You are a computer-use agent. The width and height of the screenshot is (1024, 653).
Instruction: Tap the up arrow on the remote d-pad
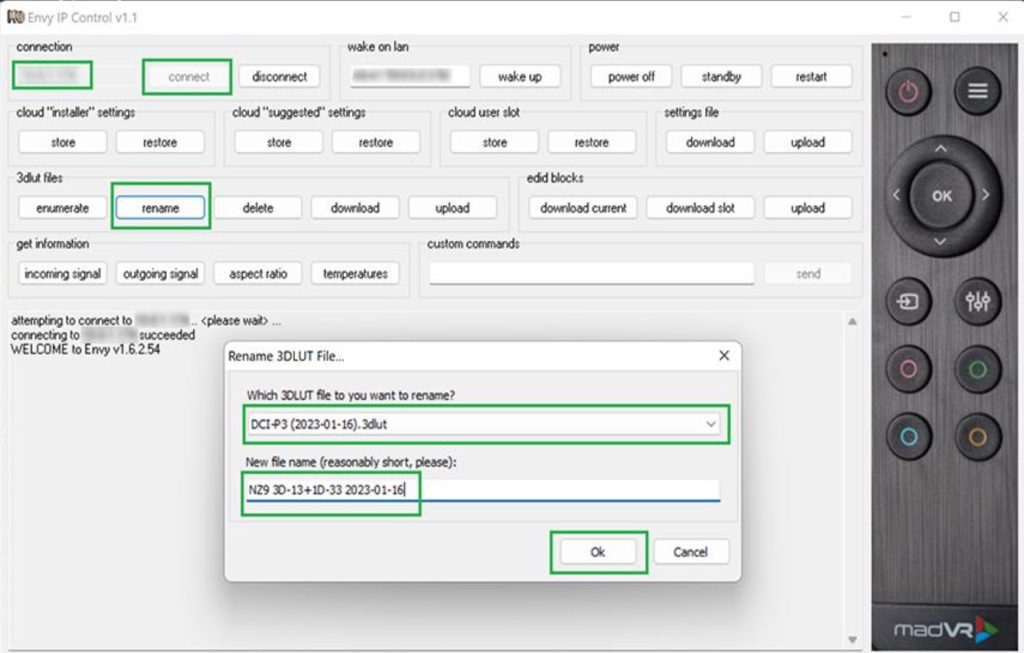click(x=940, y=149)
